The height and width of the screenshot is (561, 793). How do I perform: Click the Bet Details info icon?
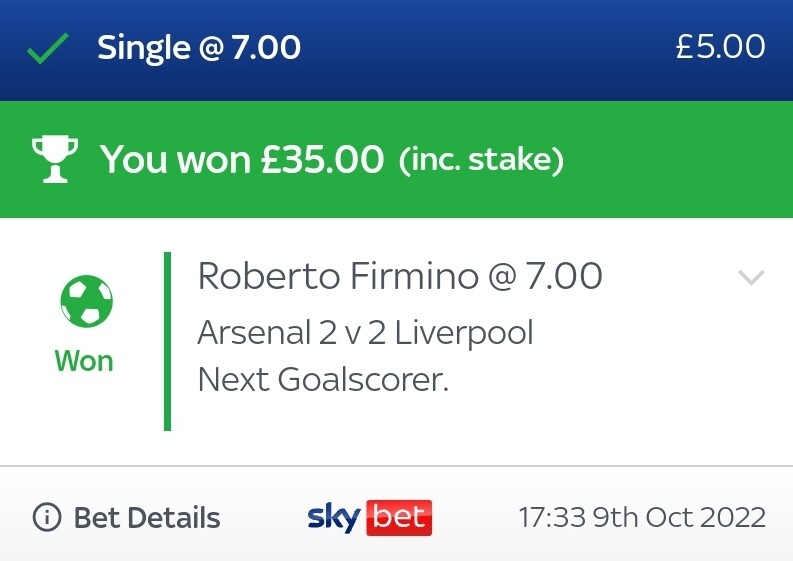tap(47, 517)
